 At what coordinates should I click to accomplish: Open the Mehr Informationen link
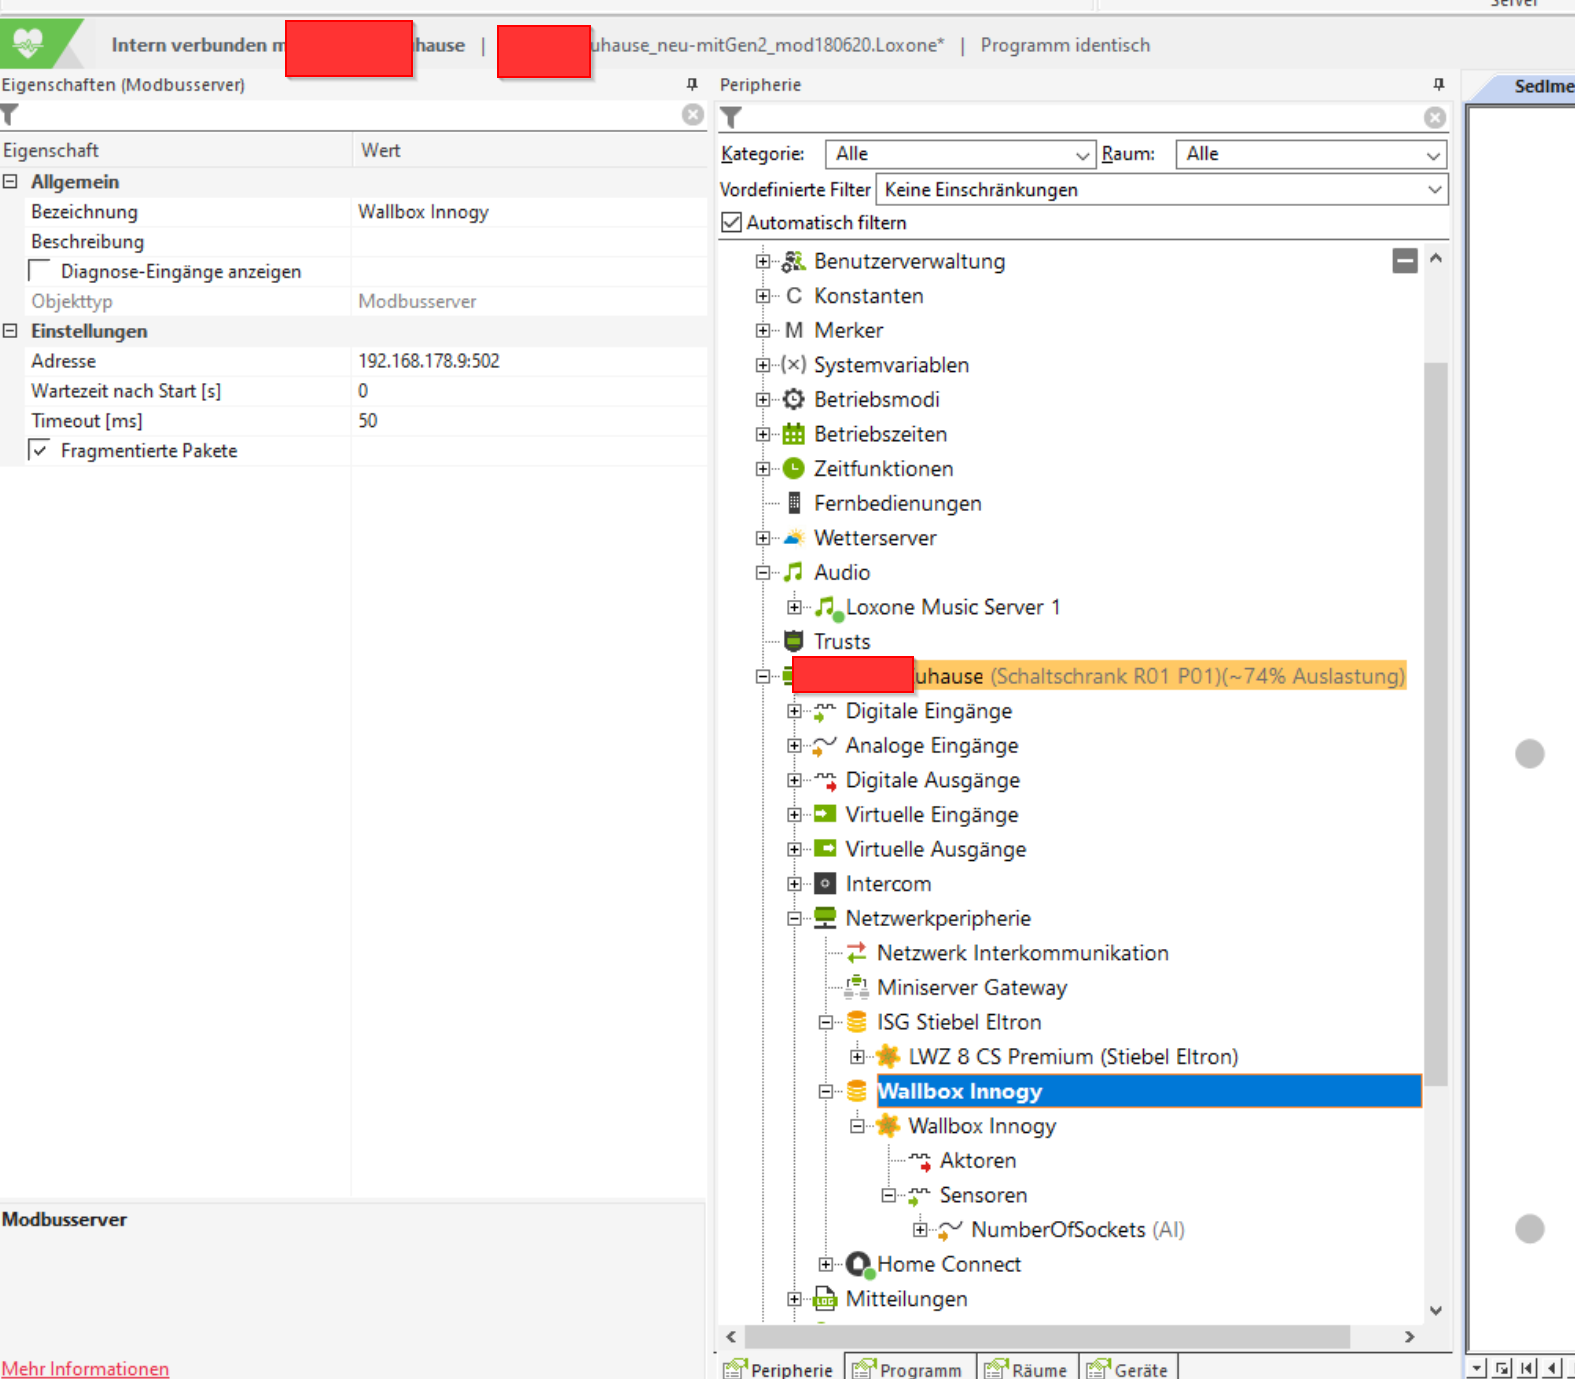pyautogui.click(x=86, y=1368)
